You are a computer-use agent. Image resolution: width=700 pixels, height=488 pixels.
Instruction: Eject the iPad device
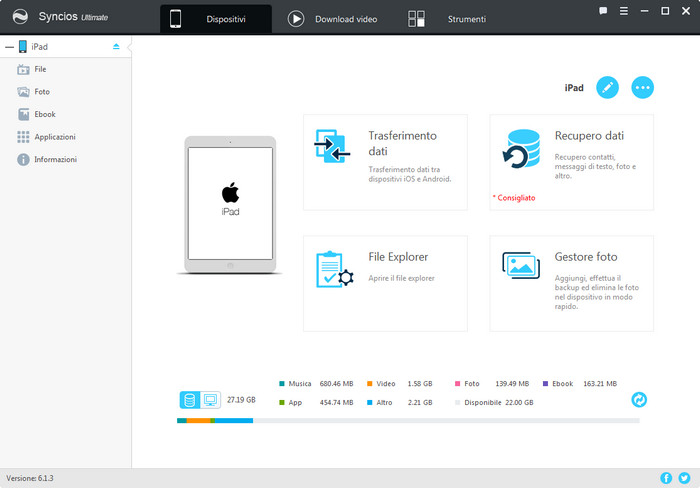pyautogui.click(x=116, y=46)
